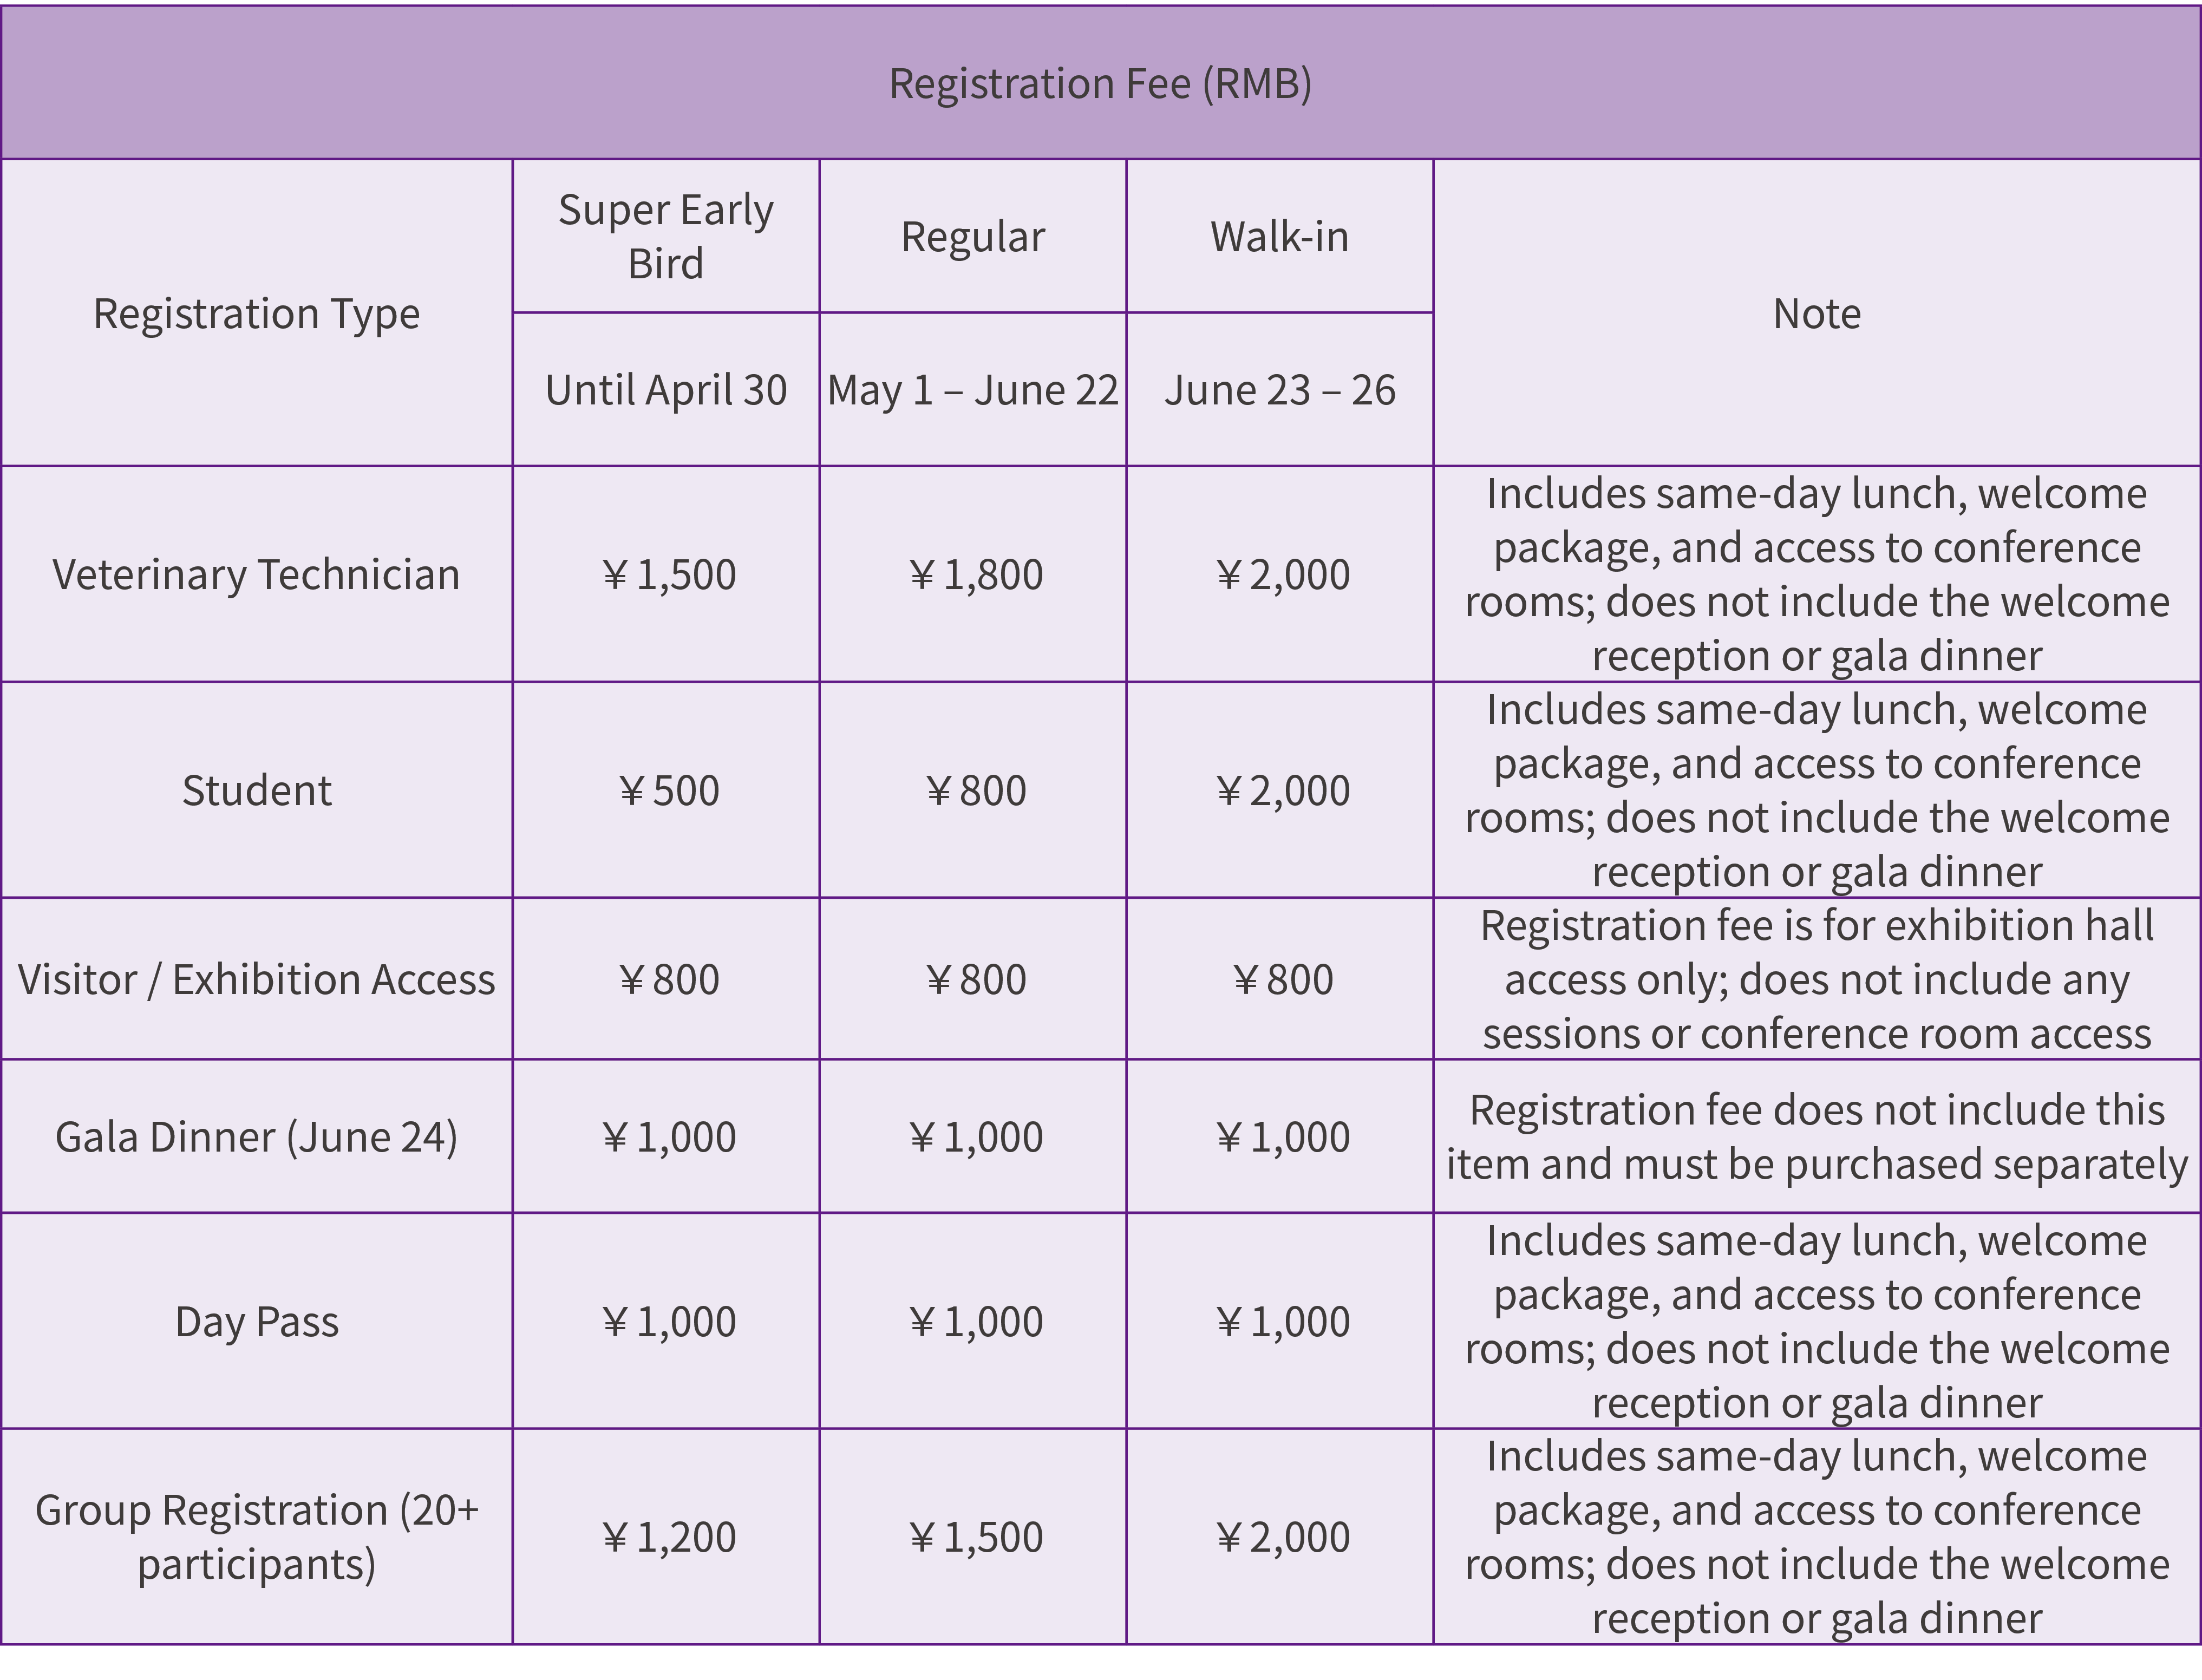Select the Veterinary Technician row label
The width and height of the screenshot is (2202, 1680).
[x=256, y=575]
